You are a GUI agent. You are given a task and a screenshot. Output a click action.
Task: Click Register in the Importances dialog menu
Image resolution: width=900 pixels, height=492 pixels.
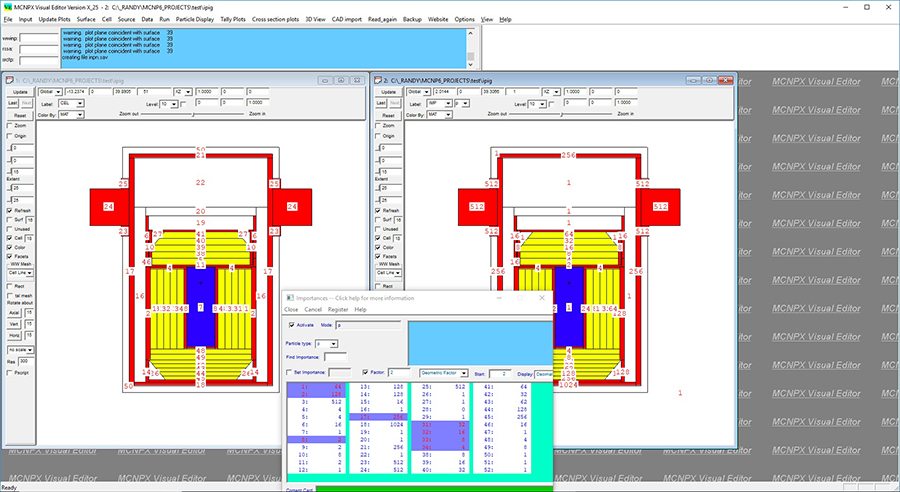point(338,309)
